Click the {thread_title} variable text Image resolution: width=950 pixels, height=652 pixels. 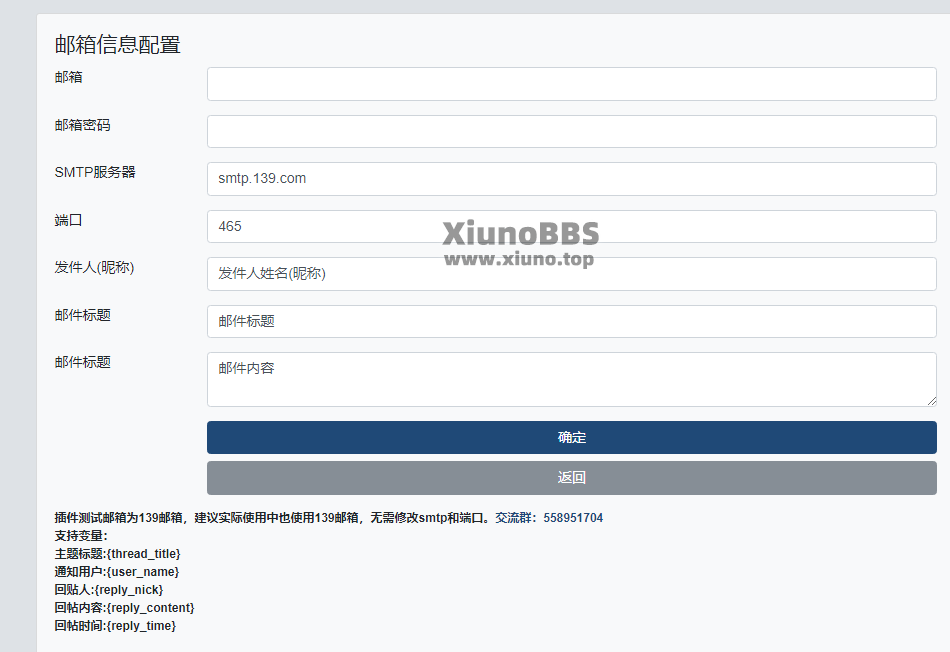144,554
